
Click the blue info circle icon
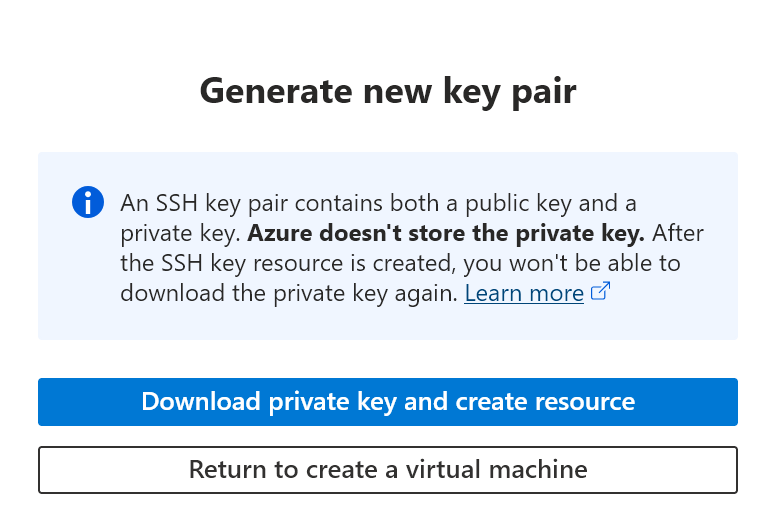(88, 201)
